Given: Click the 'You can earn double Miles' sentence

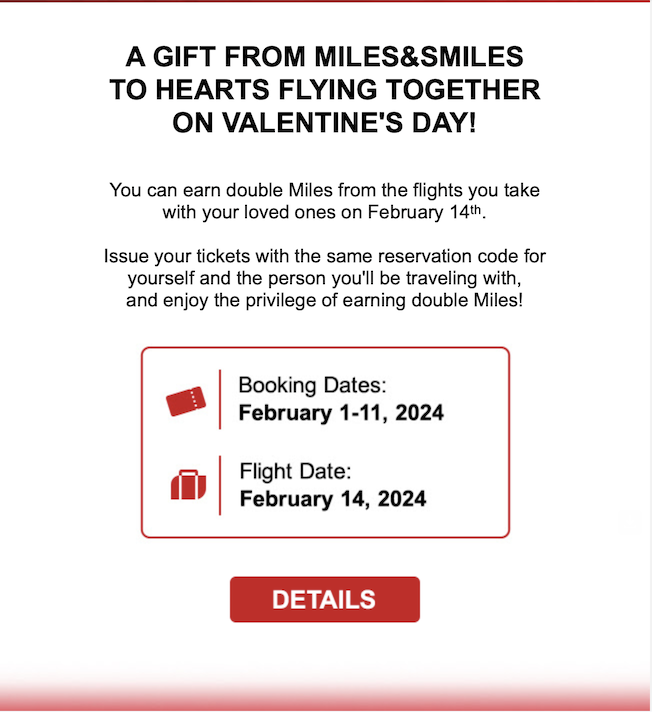Looking at the screenshot, I should 325,190.
